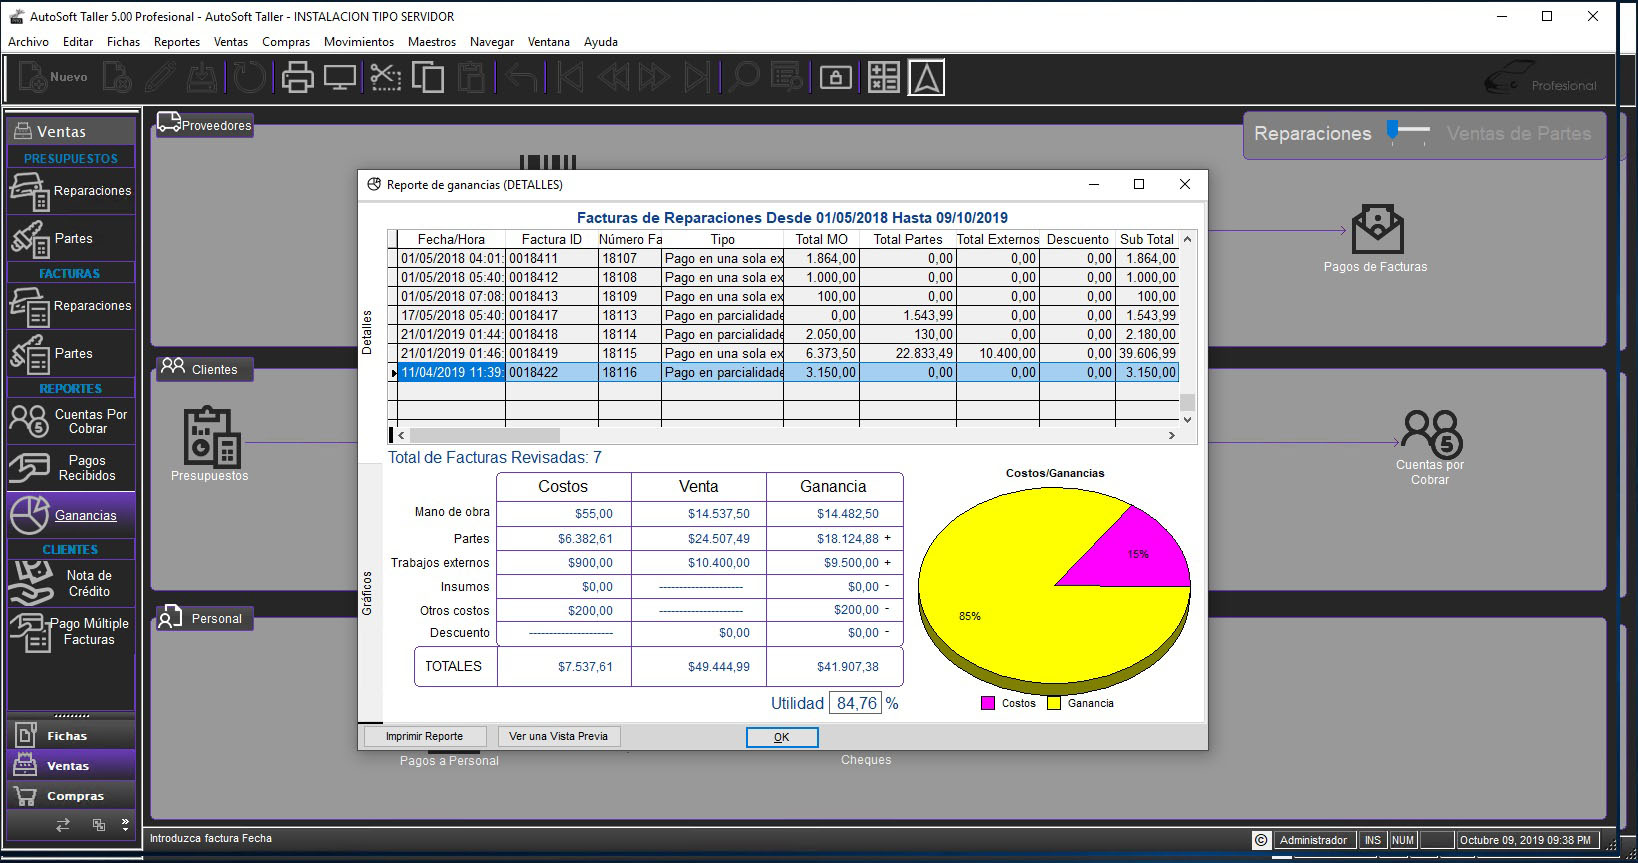Click Clientes label in diagram
Viewport: 1638px width, 863px height.
point(205,369)
